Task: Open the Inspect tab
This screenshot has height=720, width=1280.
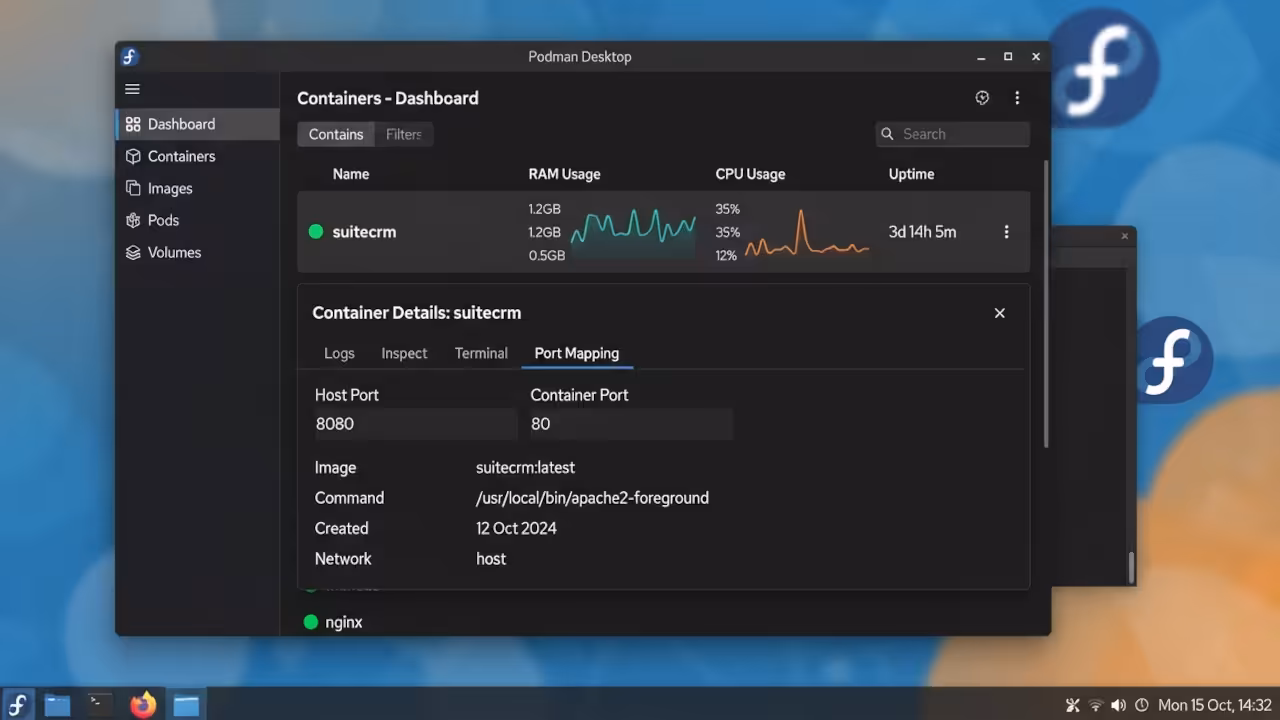Action: coord(404,353)
